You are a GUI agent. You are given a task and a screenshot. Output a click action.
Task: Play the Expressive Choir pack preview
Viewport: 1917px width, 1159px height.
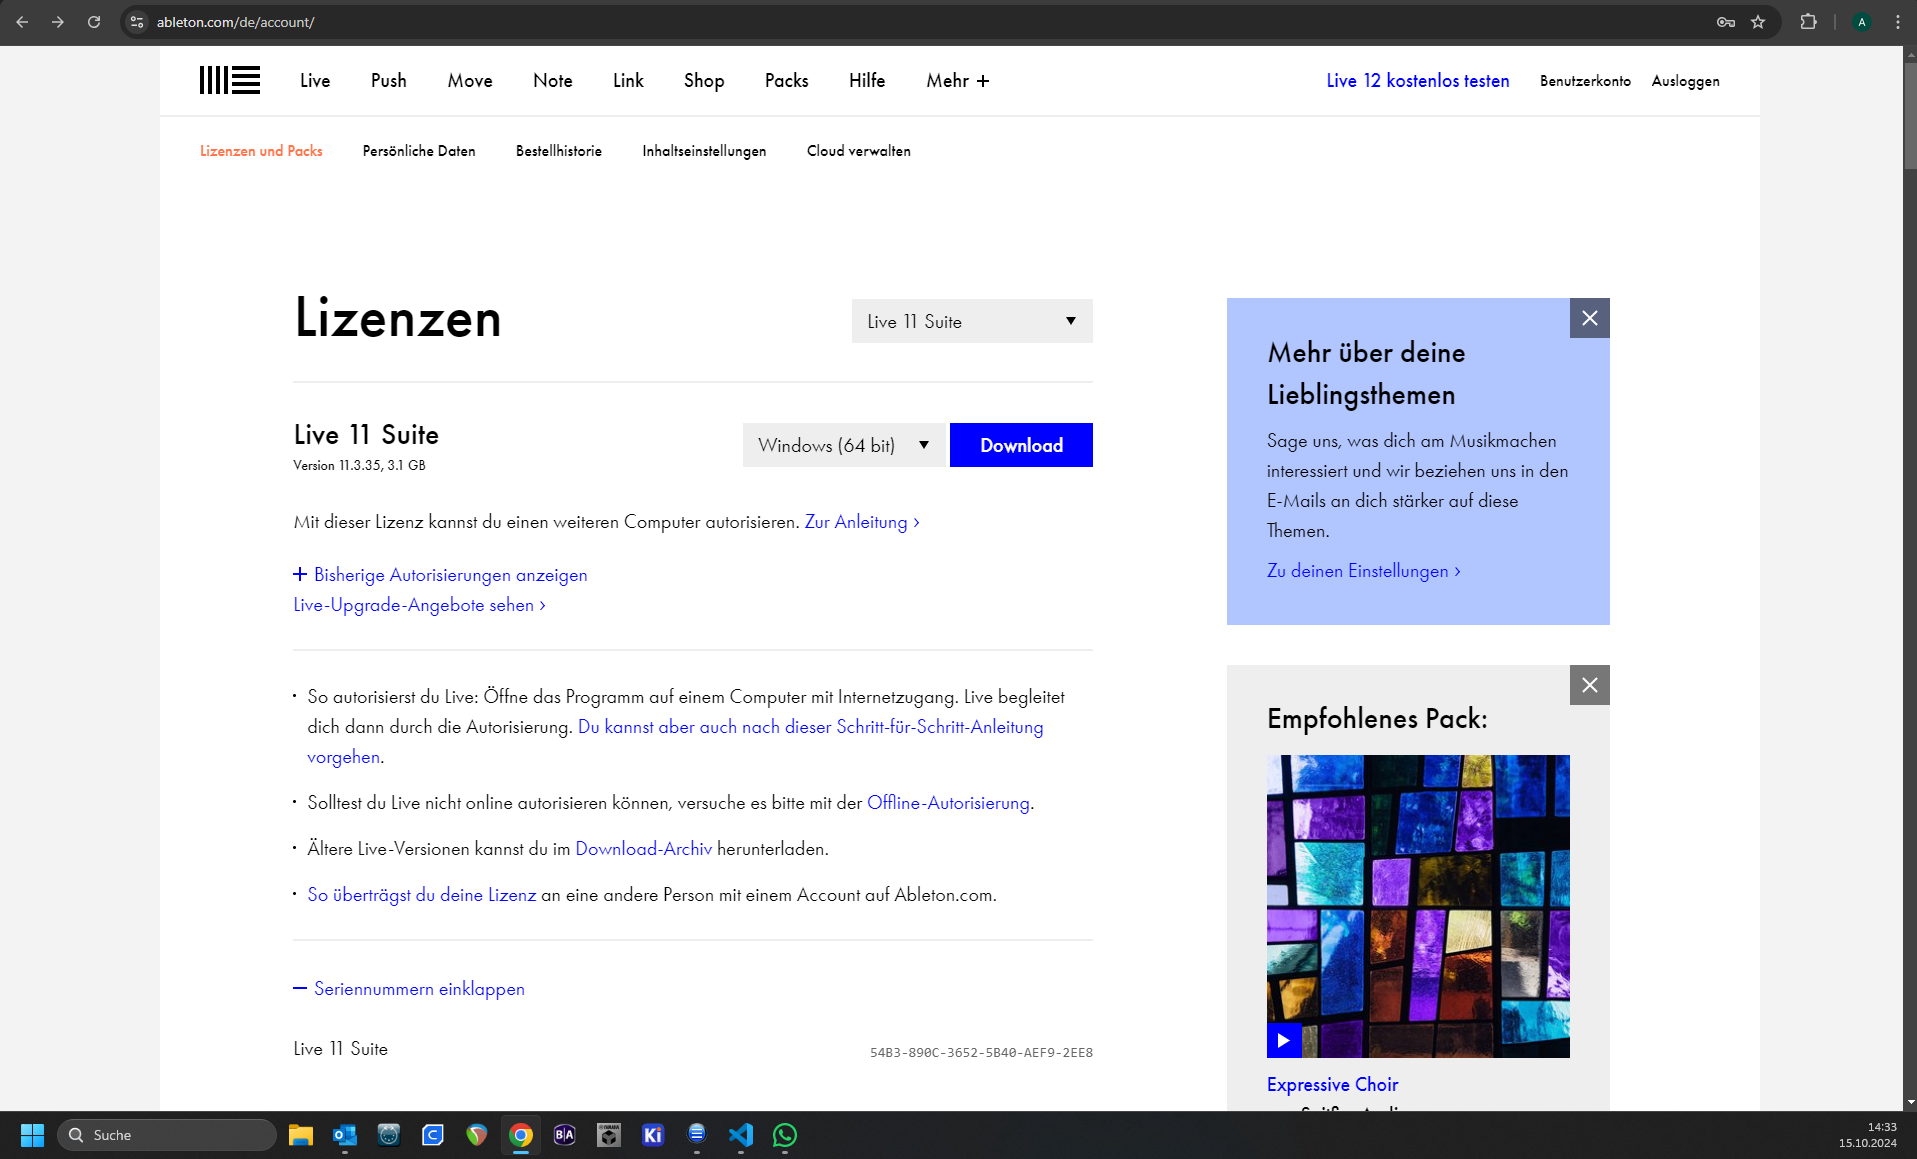pos(1283,1041)
